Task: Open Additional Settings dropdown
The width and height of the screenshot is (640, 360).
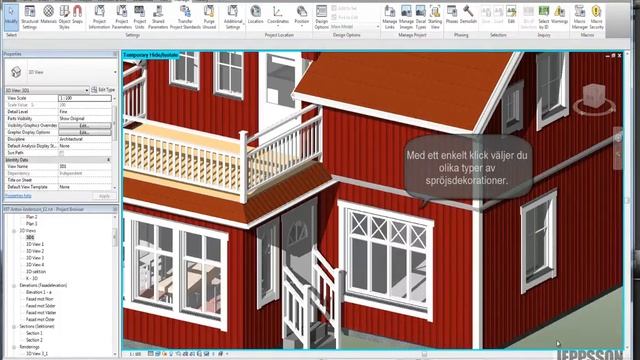Action: click(x=233, y=18)
